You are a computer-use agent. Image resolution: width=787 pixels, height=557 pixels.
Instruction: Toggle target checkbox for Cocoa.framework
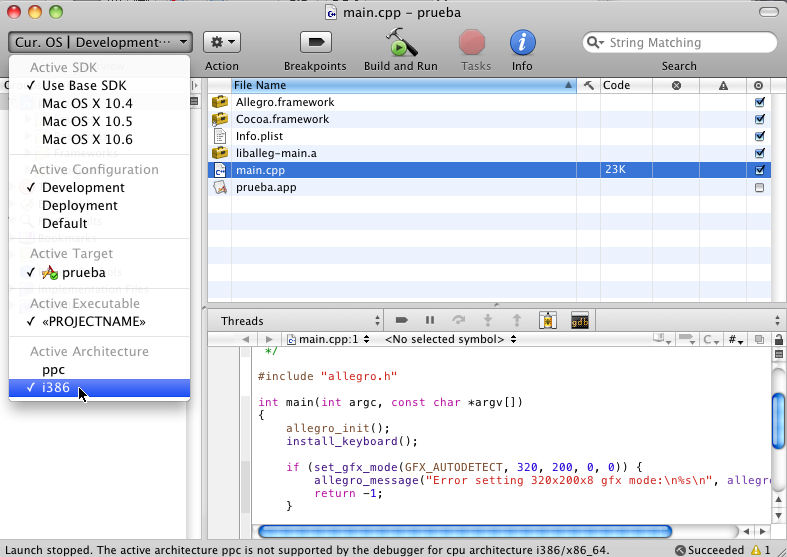point(759,119)
